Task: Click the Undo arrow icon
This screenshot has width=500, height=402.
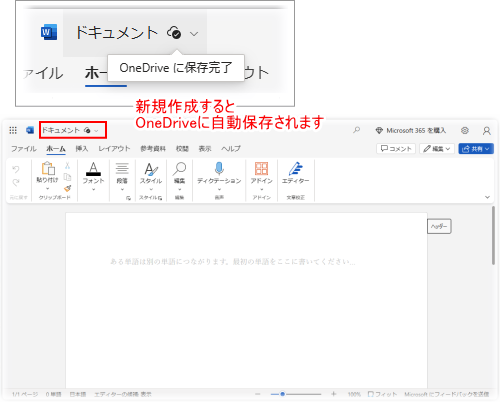Action: (x=16, y=169)
